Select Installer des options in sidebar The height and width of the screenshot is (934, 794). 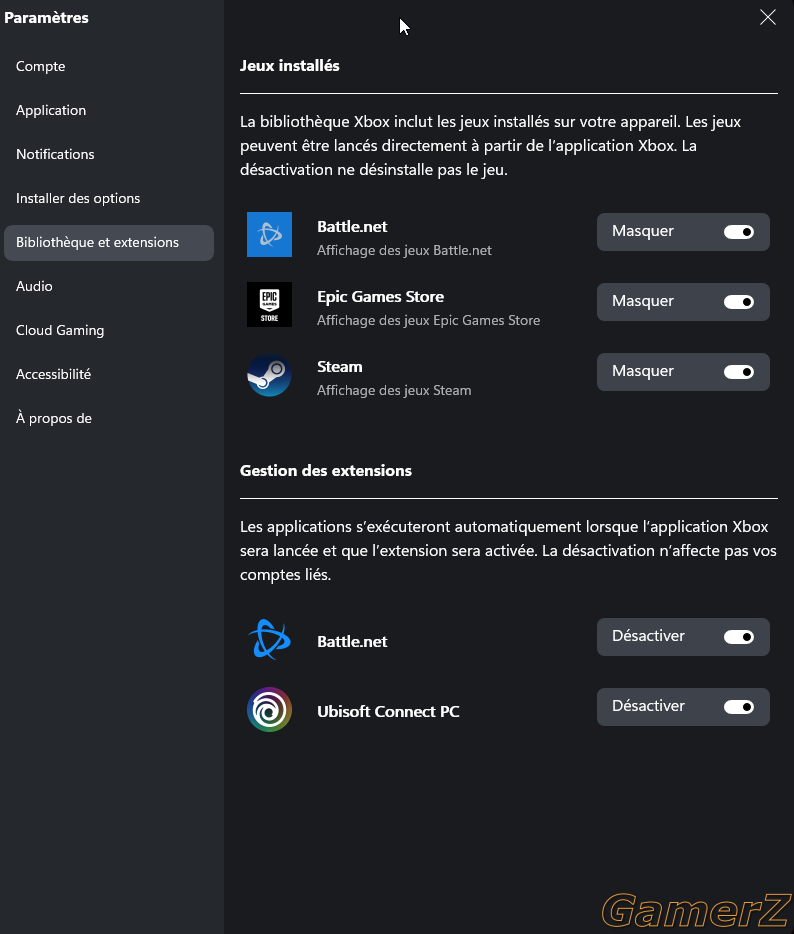point(109,198)
